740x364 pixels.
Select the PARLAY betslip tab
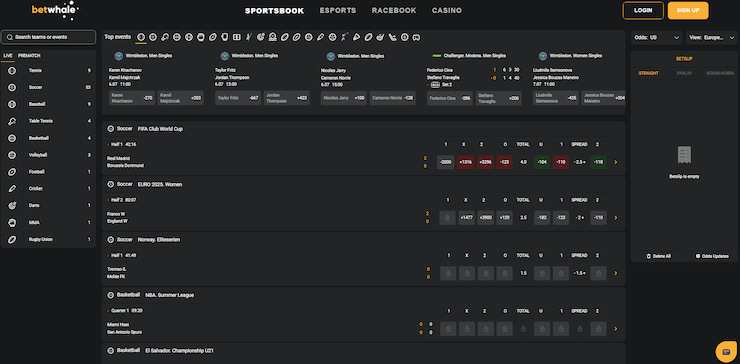click(684, 73)
